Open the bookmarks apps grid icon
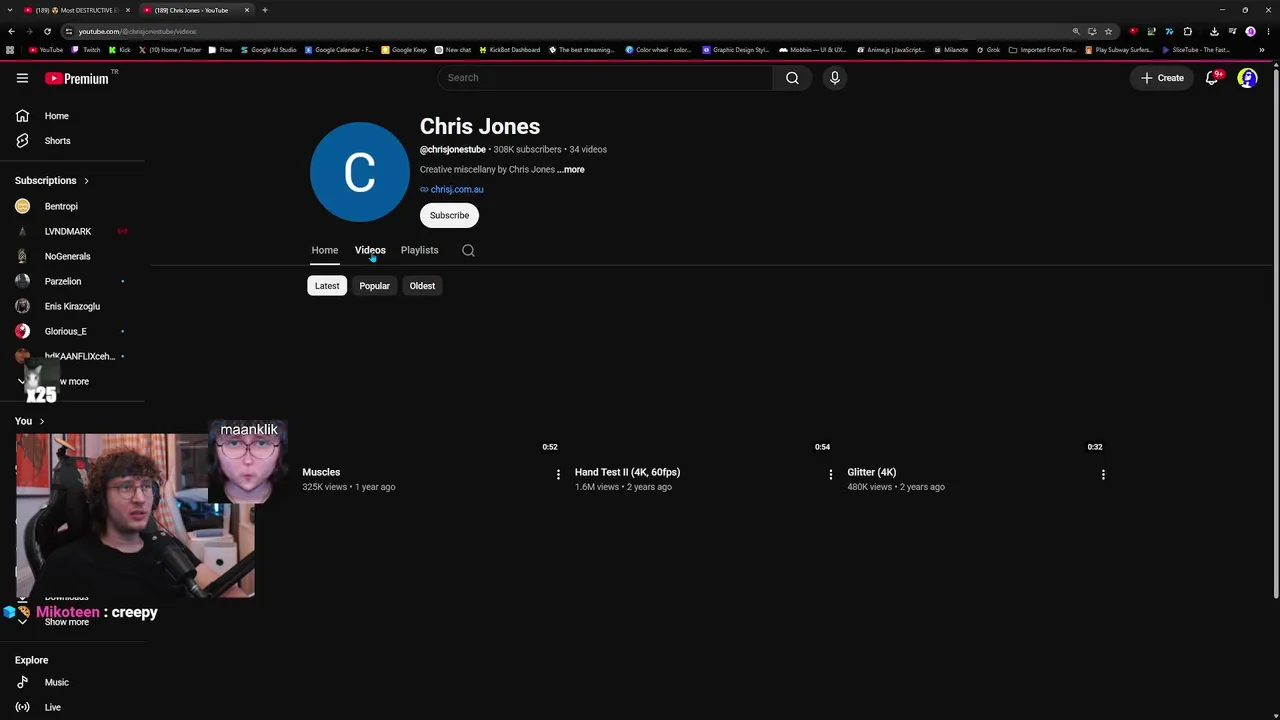Screen dimensions: 1280x720 point(10,50)
